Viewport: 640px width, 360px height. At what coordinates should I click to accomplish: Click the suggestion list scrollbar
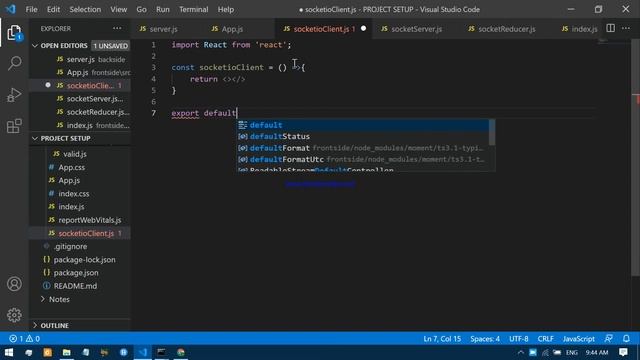[x=492, y=133]
